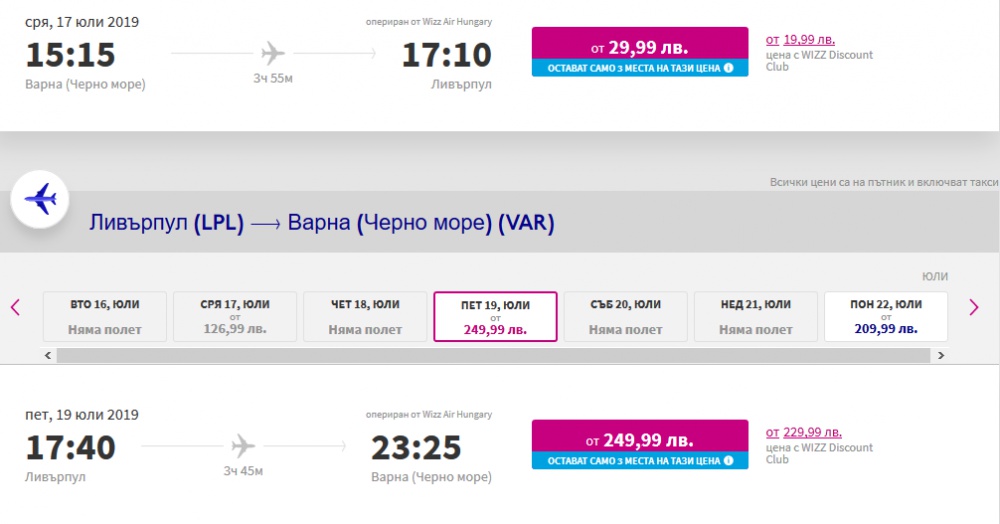
Task: Select the СЪБ 20, ЮЛИ date tab
Action: pyautogui.click(x=626, y=317)
